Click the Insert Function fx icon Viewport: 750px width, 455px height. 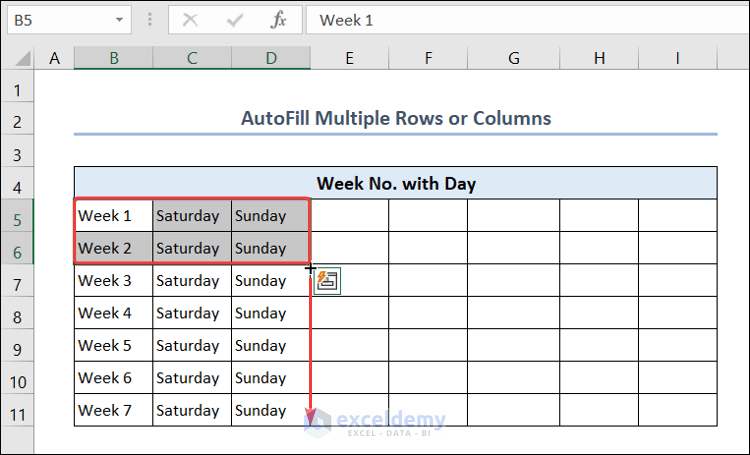280,19
